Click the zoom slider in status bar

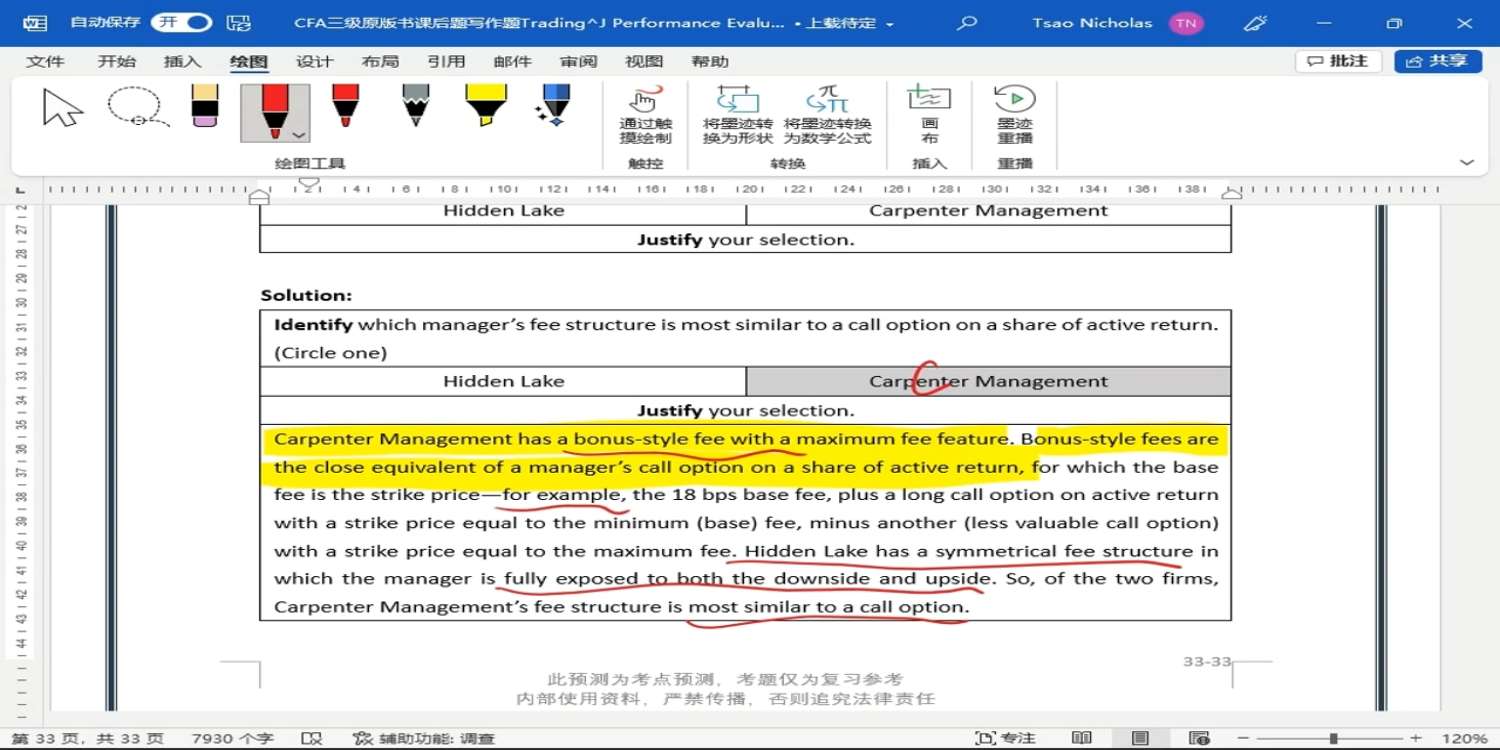click(1333, 738)
